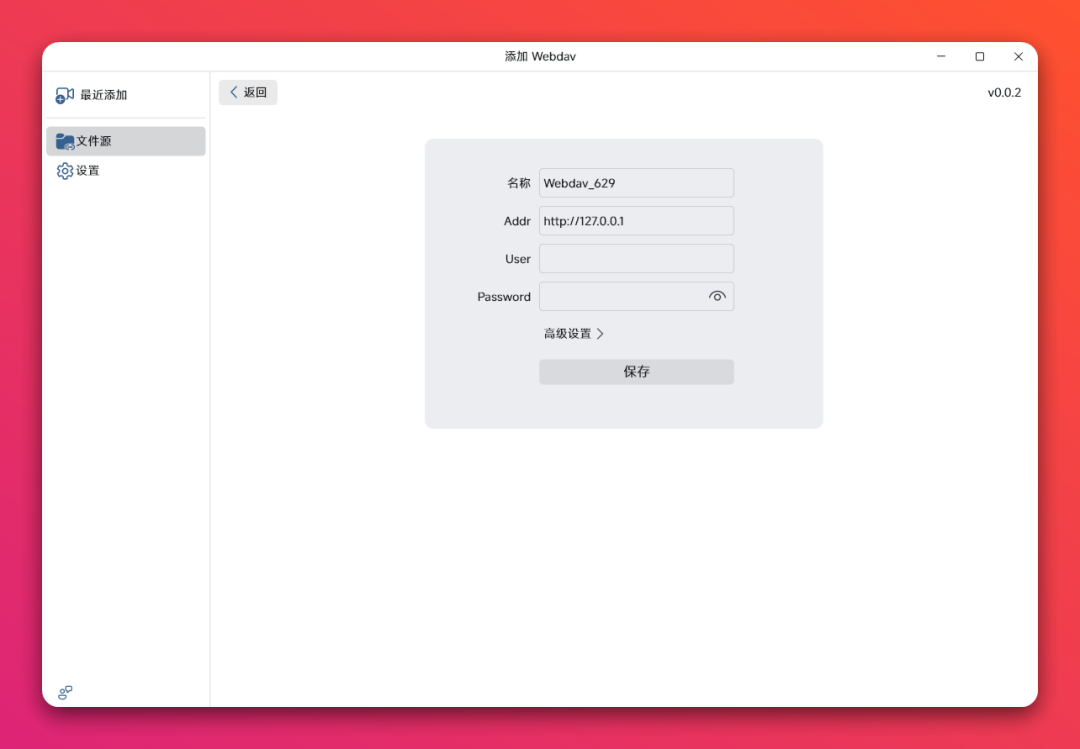
Task: Toggle password visibility with the eye icon
Action: tap(717, 296)
